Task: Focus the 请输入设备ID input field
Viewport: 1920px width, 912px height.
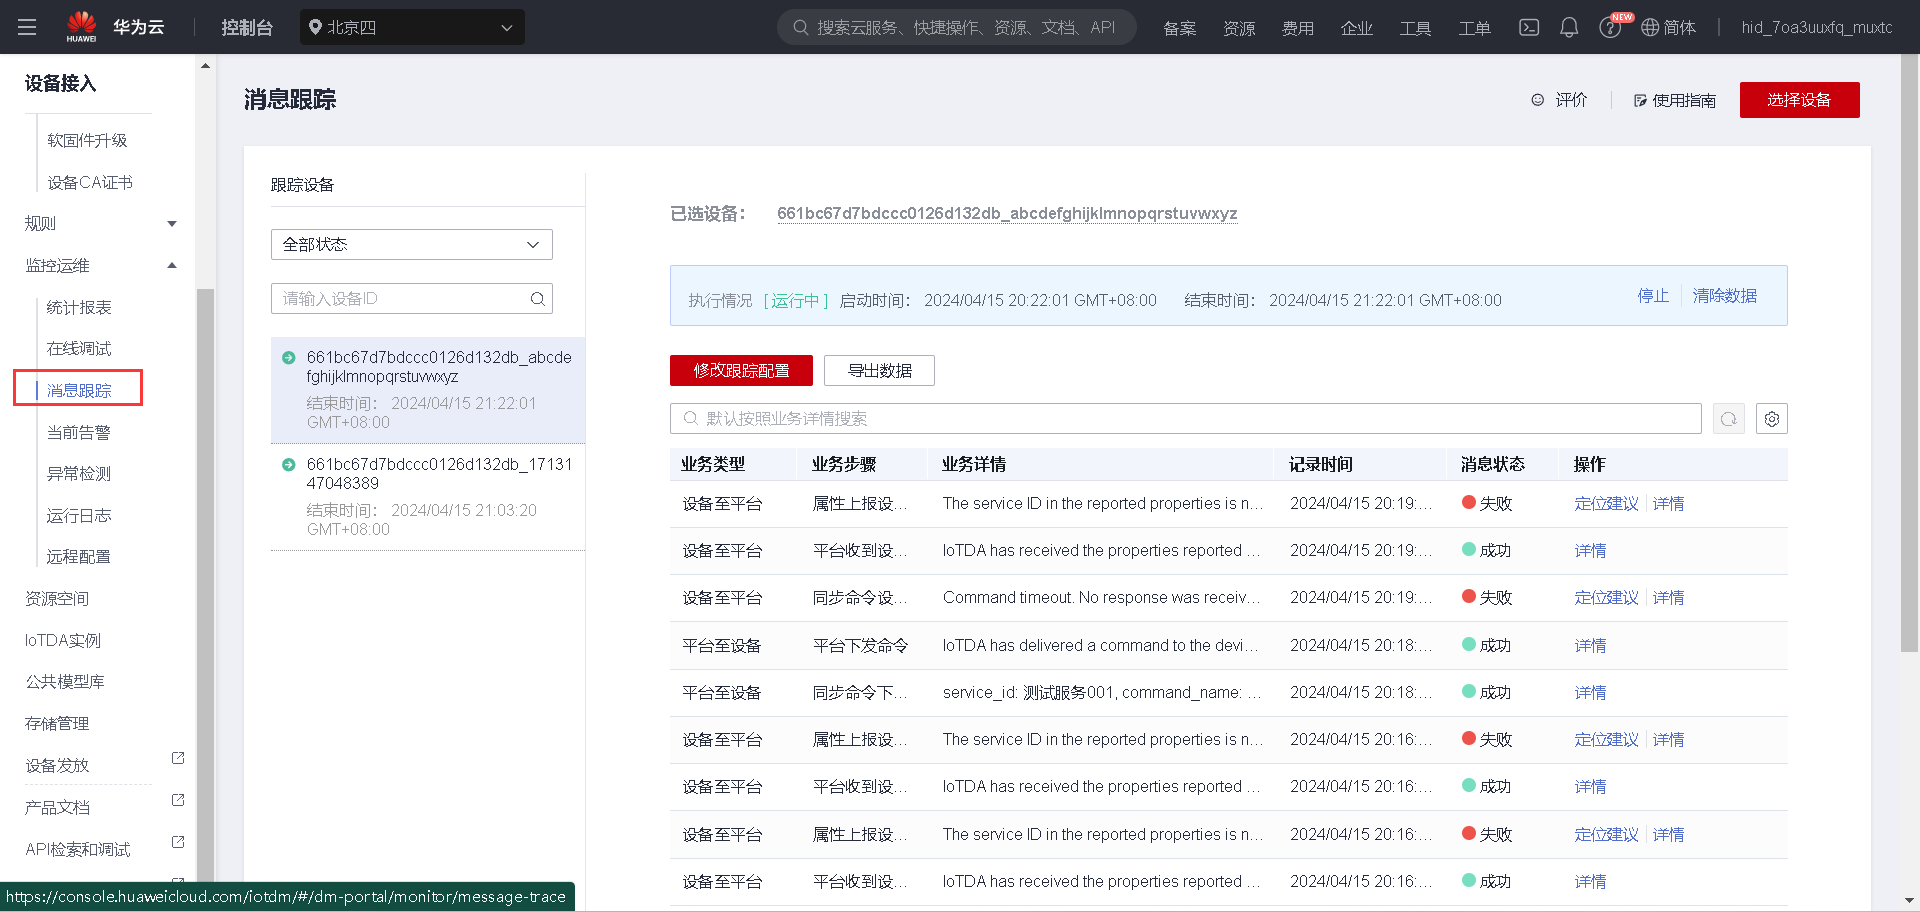Action: 412,299
